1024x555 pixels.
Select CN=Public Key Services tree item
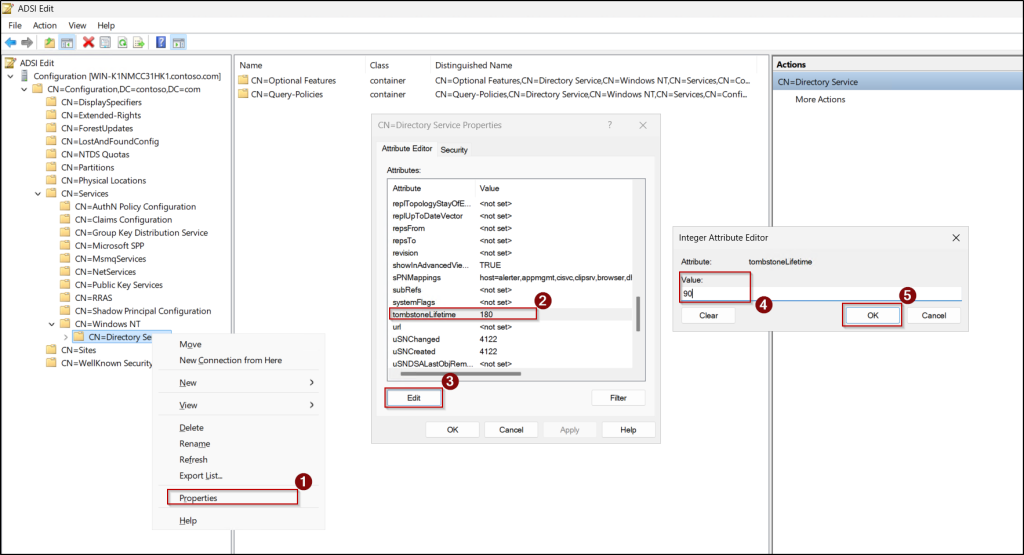118,285
